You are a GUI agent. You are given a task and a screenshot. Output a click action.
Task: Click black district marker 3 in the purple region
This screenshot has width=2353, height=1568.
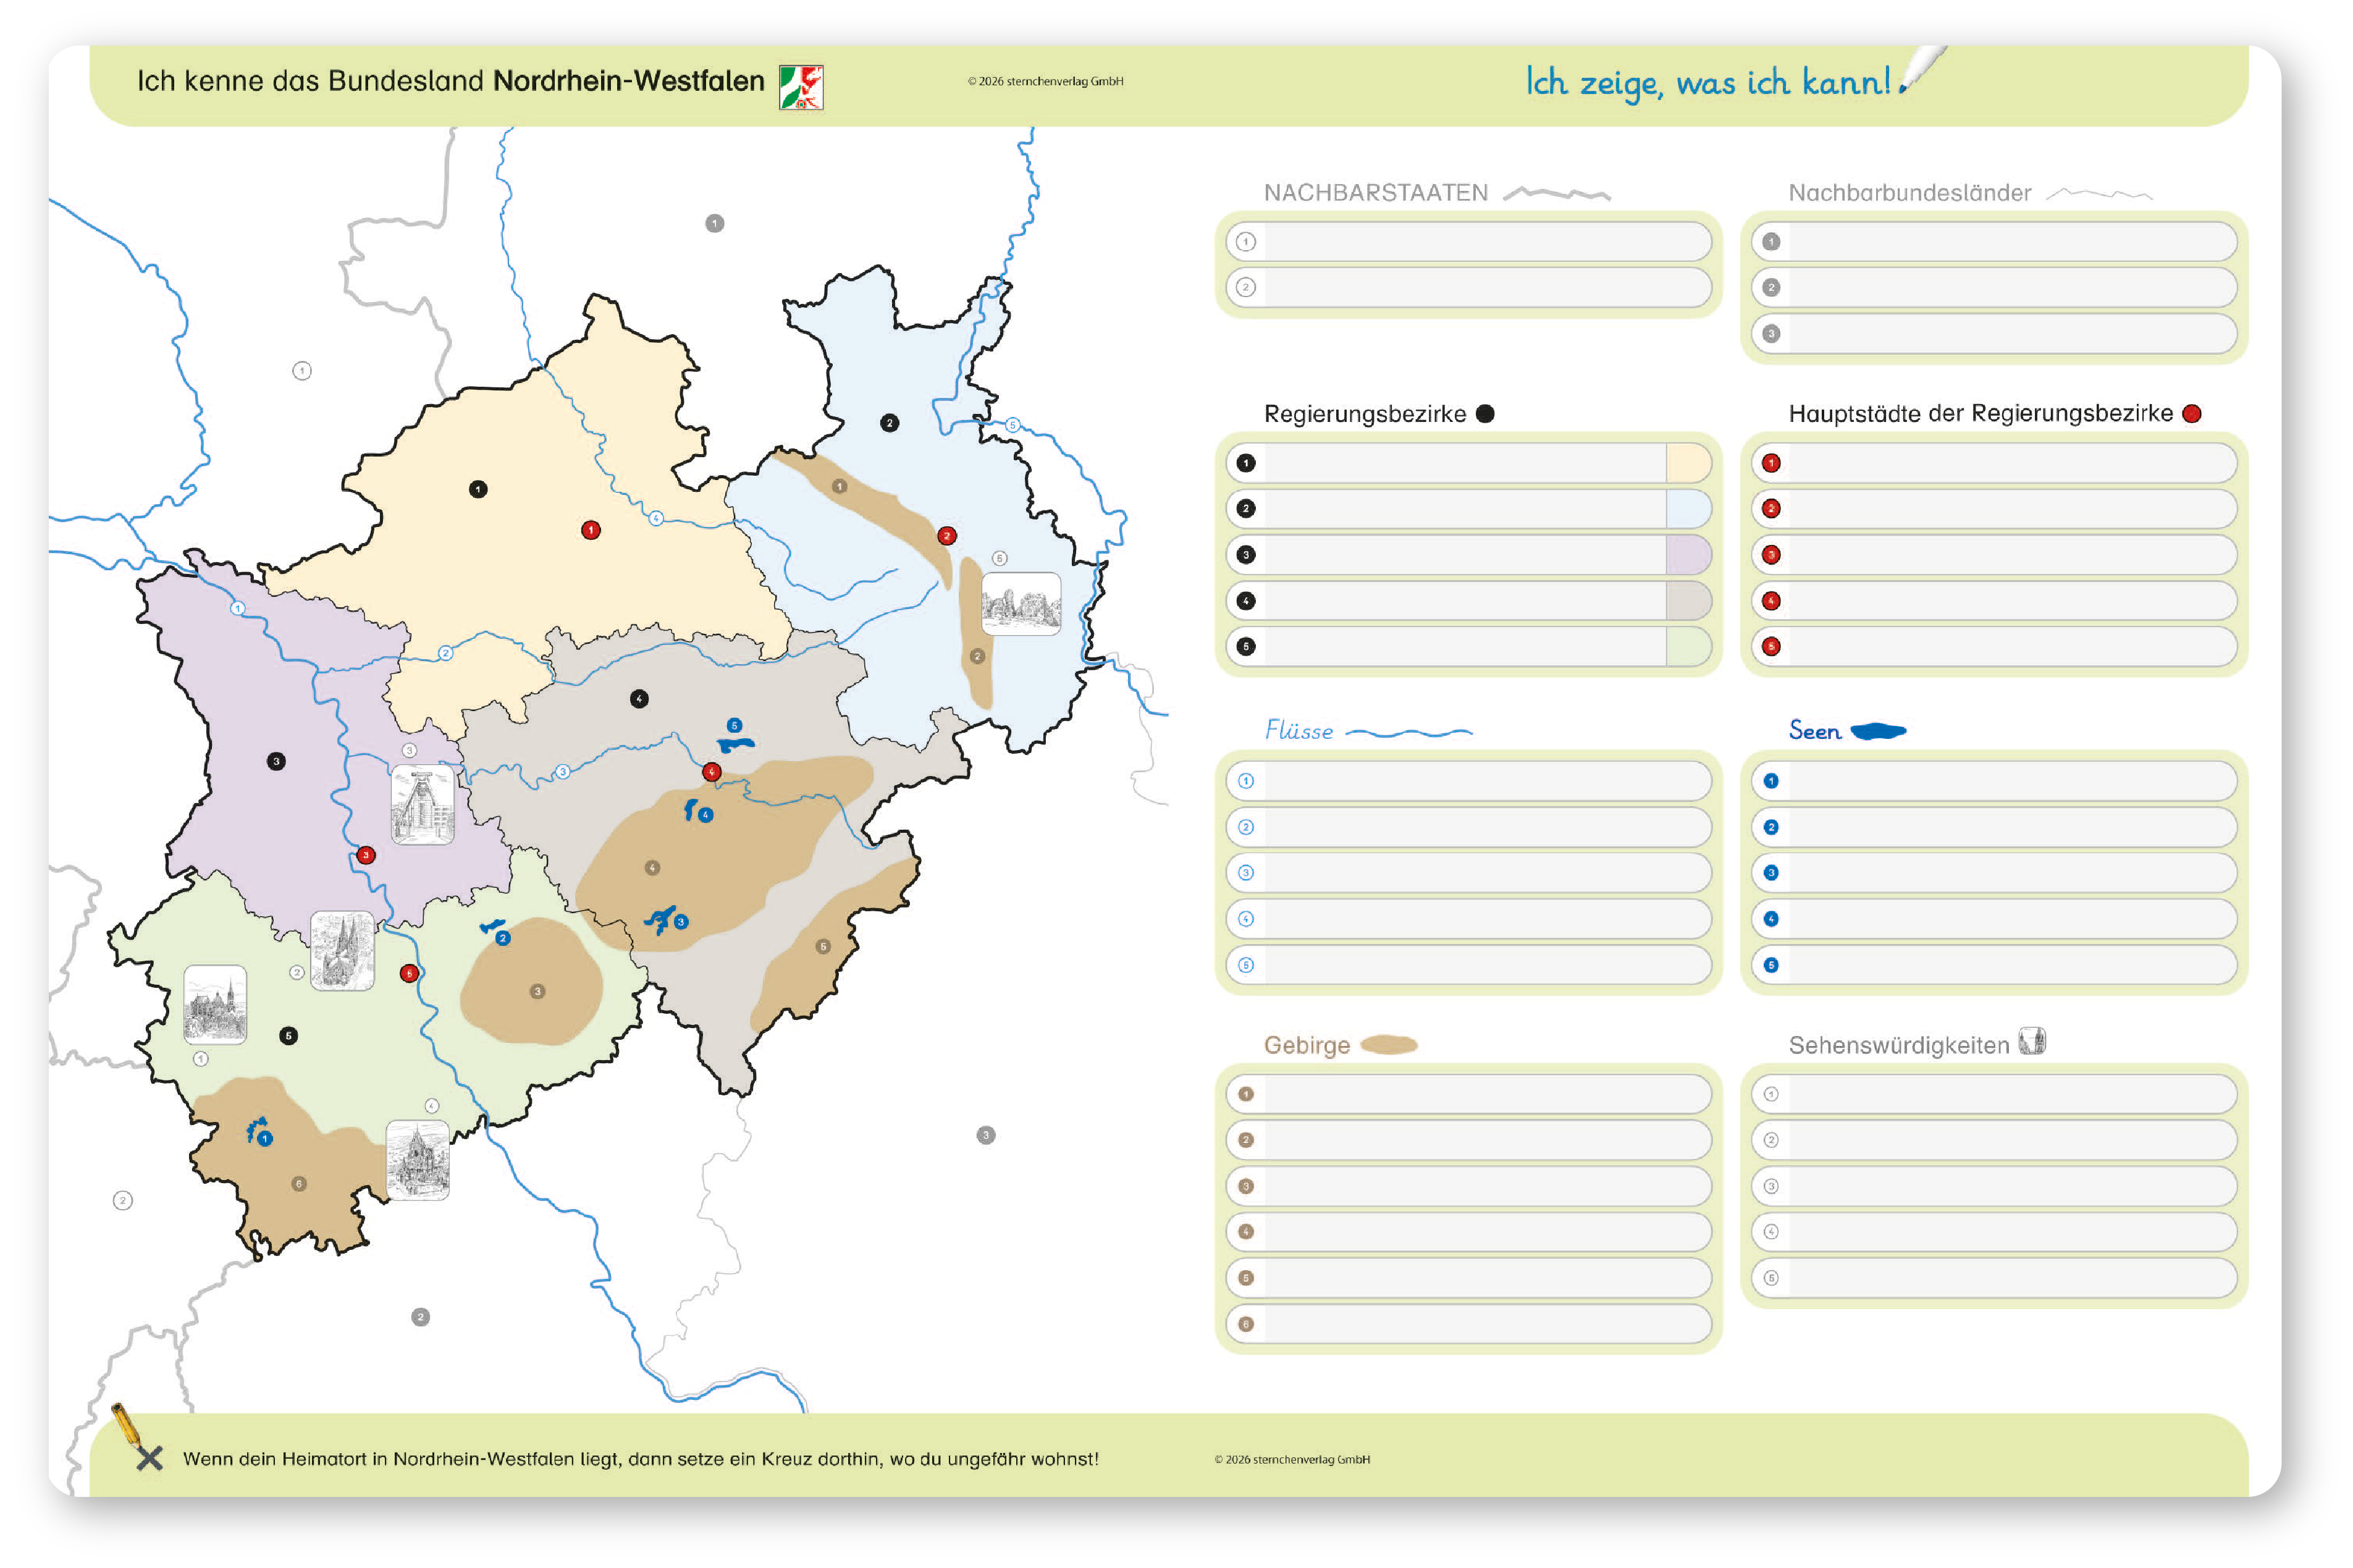pyautogui.click(x=276, y=761)
